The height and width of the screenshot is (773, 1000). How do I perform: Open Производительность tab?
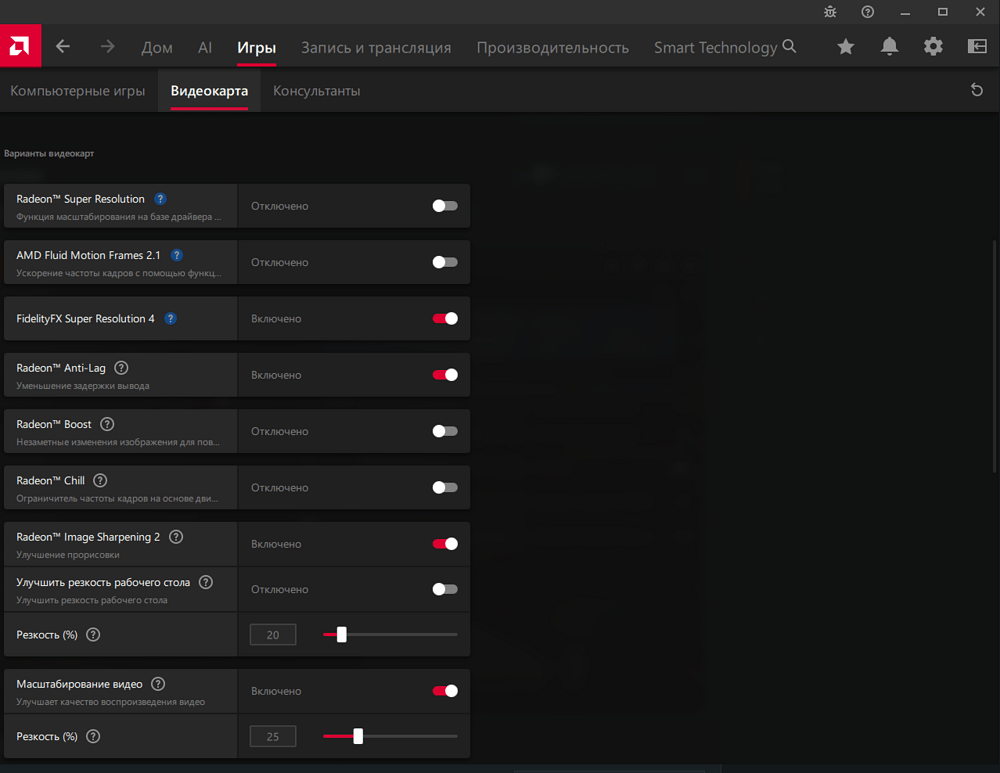click(552, 47)
